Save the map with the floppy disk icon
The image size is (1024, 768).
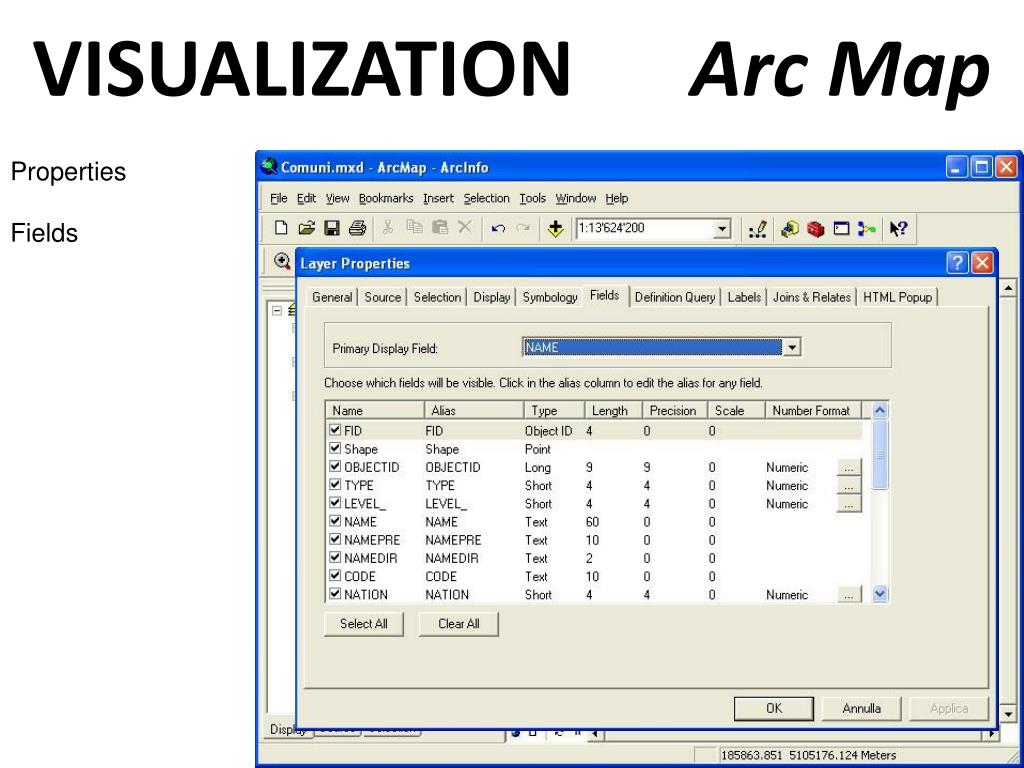click(x=332, y=228)
